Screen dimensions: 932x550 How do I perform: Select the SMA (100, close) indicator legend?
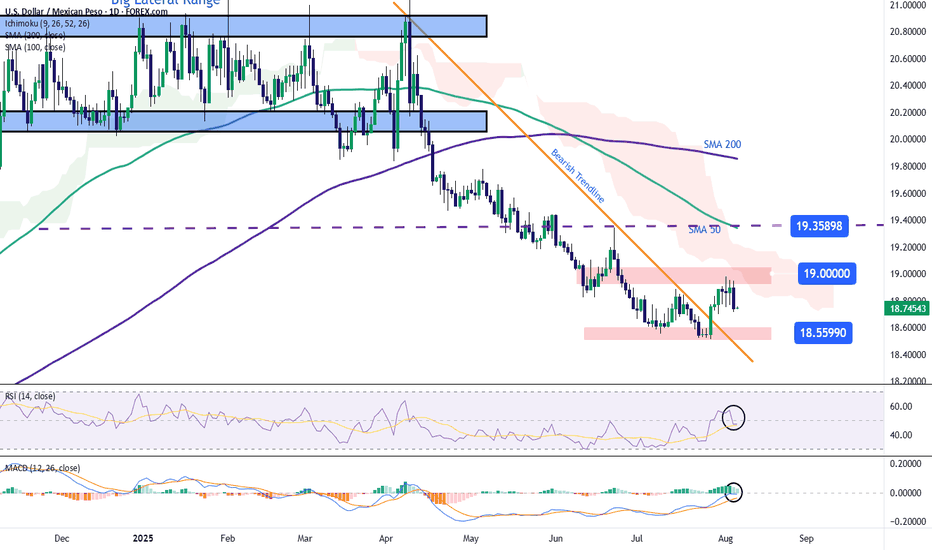pos(35,48)
